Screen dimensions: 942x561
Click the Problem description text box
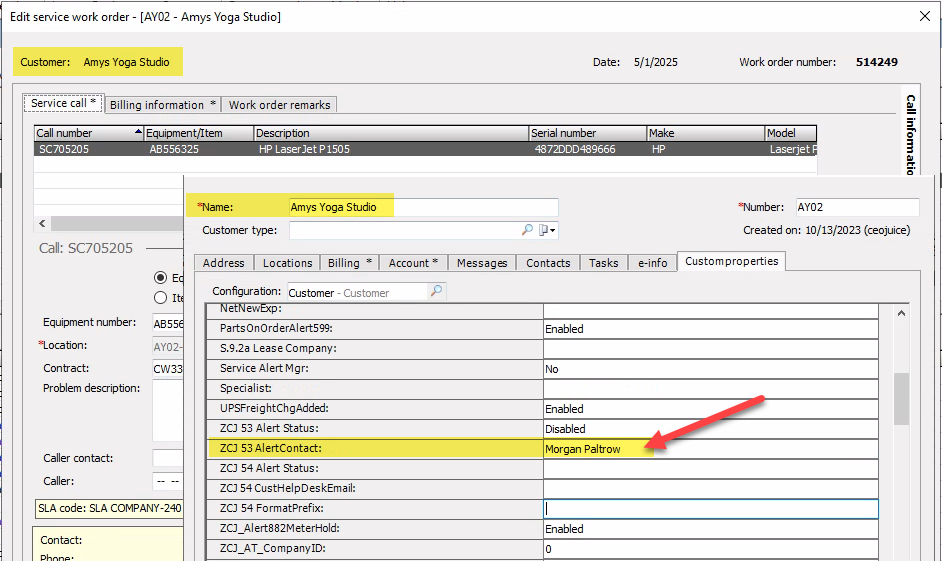coord(168,410)
